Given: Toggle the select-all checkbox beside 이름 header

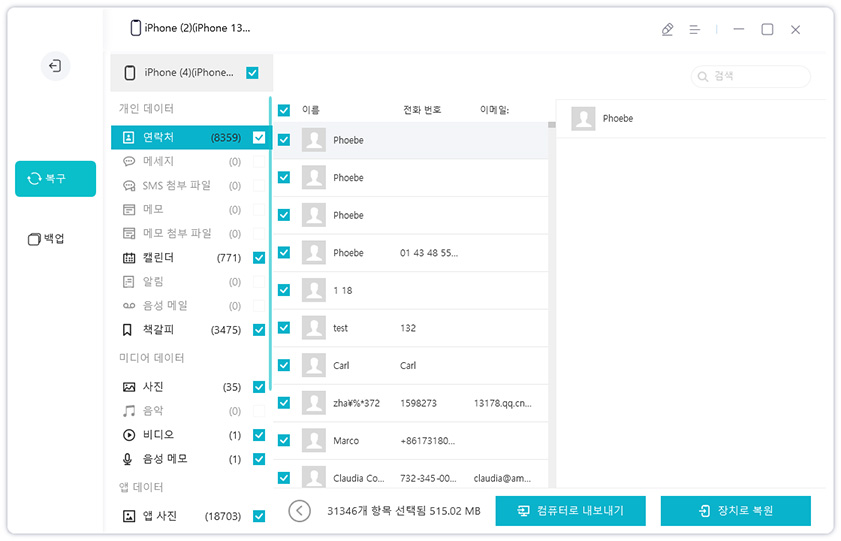Looking at the screenshot, I should pyautogui.click(x=284, y=110).
